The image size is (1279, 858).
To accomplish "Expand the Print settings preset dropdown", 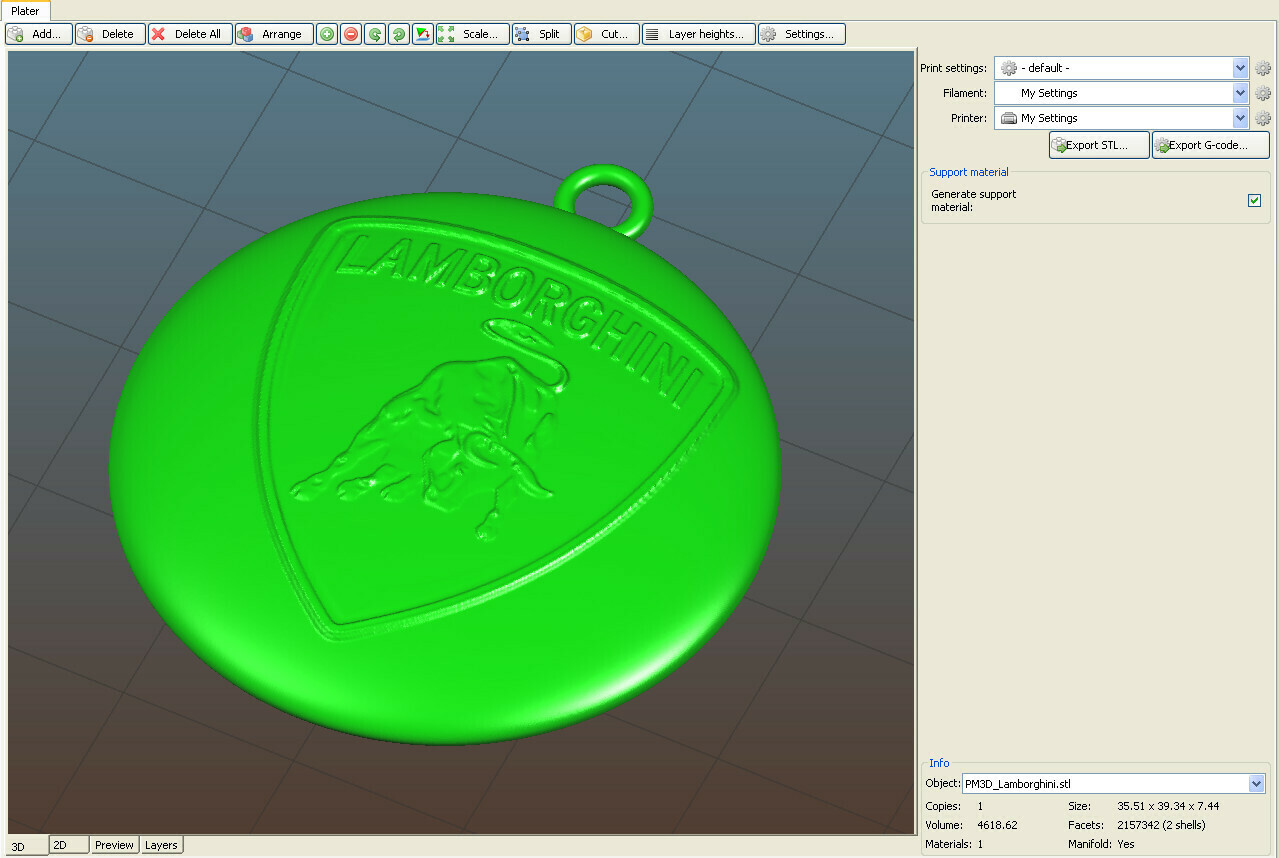I will coord(1241,68).
